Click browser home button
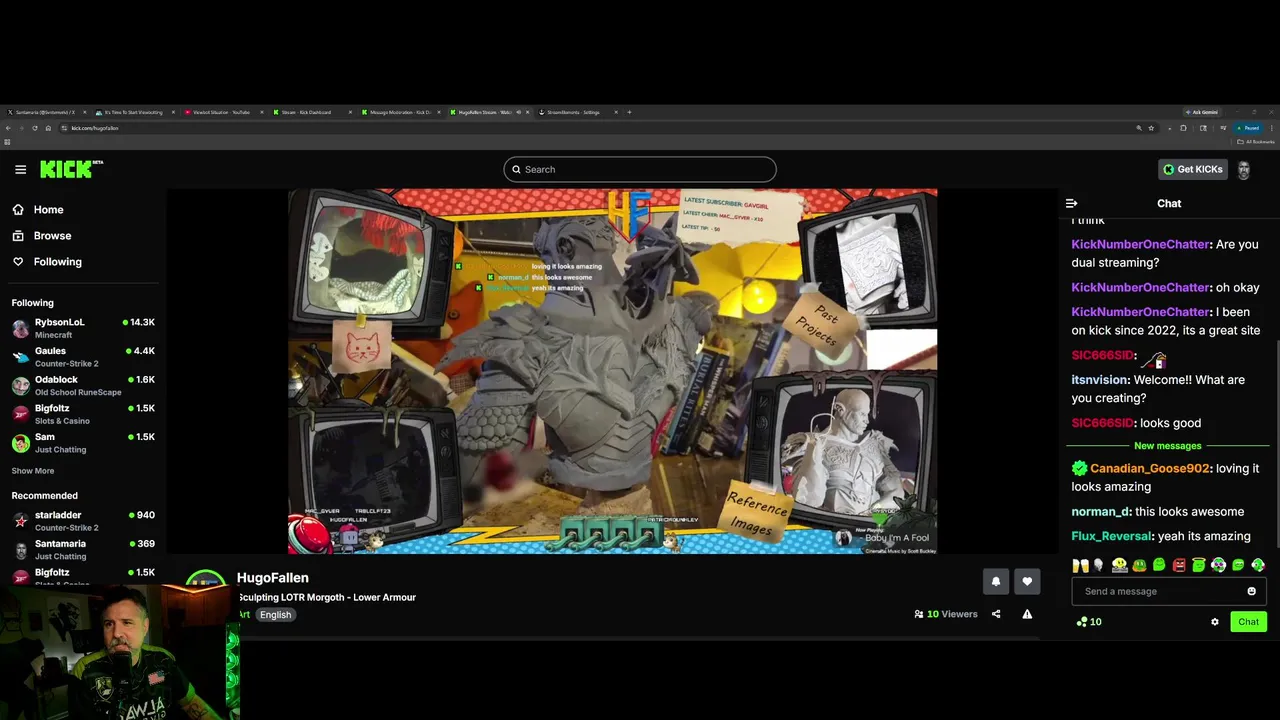 coord(48,128)
